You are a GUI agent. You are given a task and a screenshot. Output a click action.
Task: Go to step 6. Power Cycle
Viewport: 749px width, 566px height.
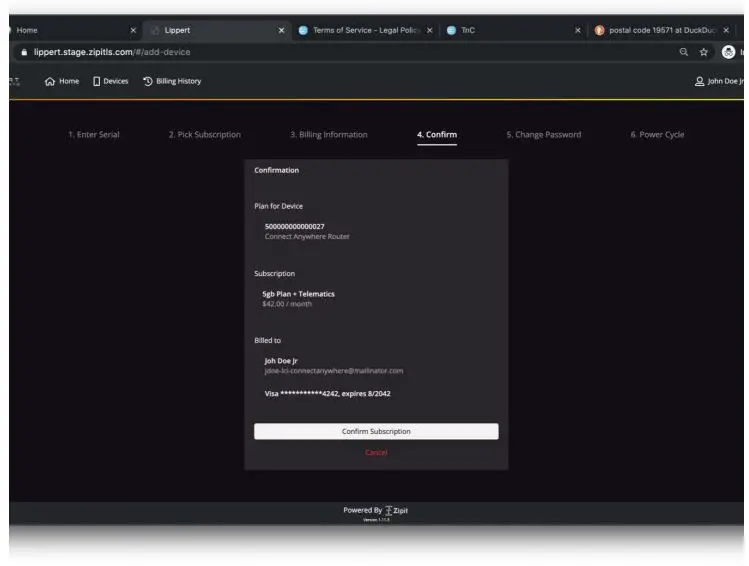[657, 135]
